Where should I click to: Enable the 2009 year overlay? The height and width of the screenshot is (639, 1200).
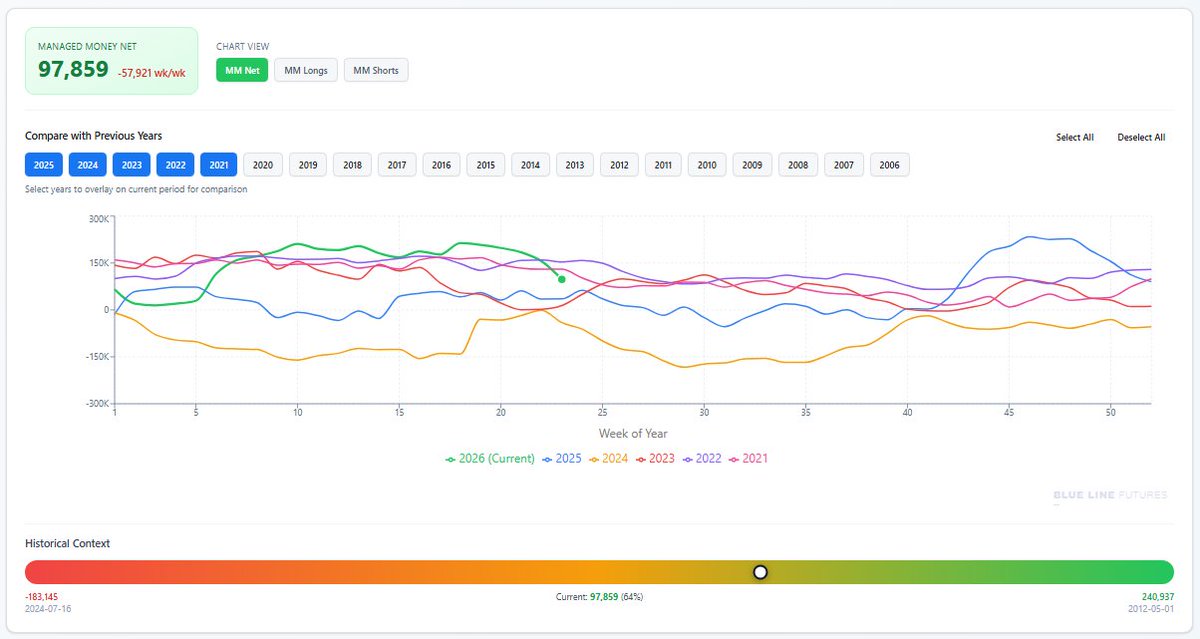point(752,165)
